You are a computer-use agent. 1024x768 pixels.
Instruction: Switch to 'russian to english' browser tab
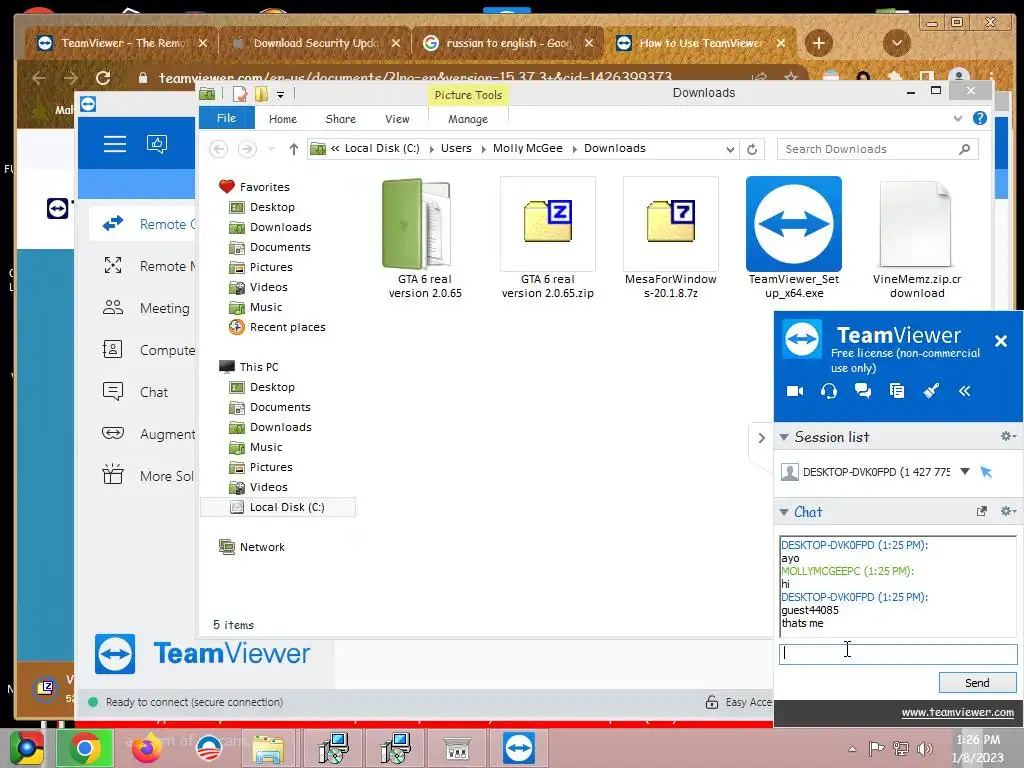tap(507, 43)
